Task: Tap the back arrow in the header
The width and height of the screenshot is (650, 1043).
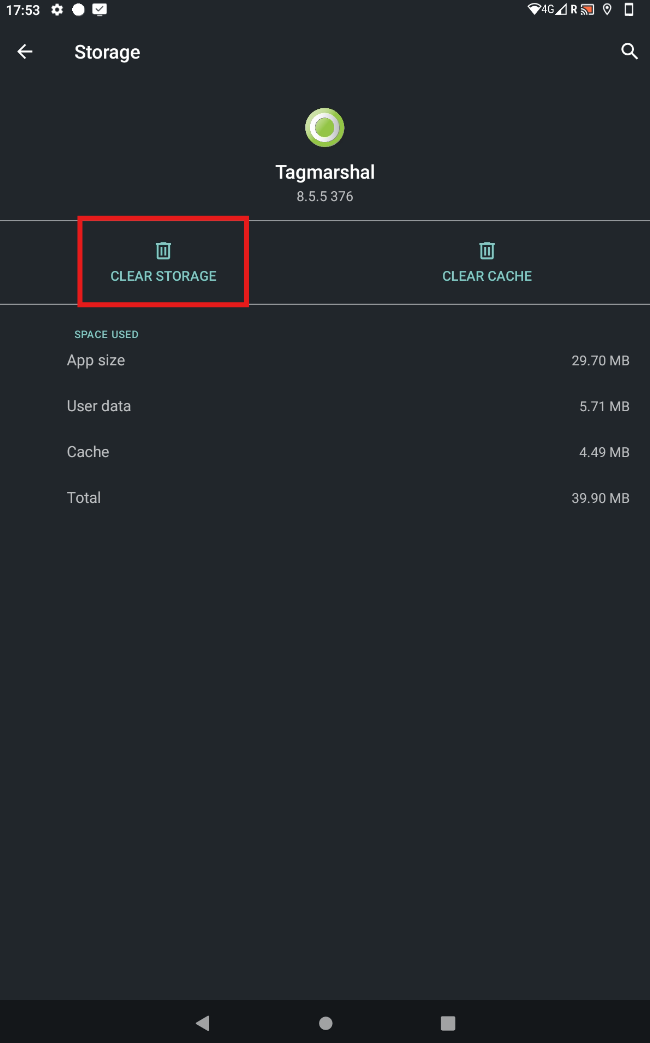Action: (25, 52)
